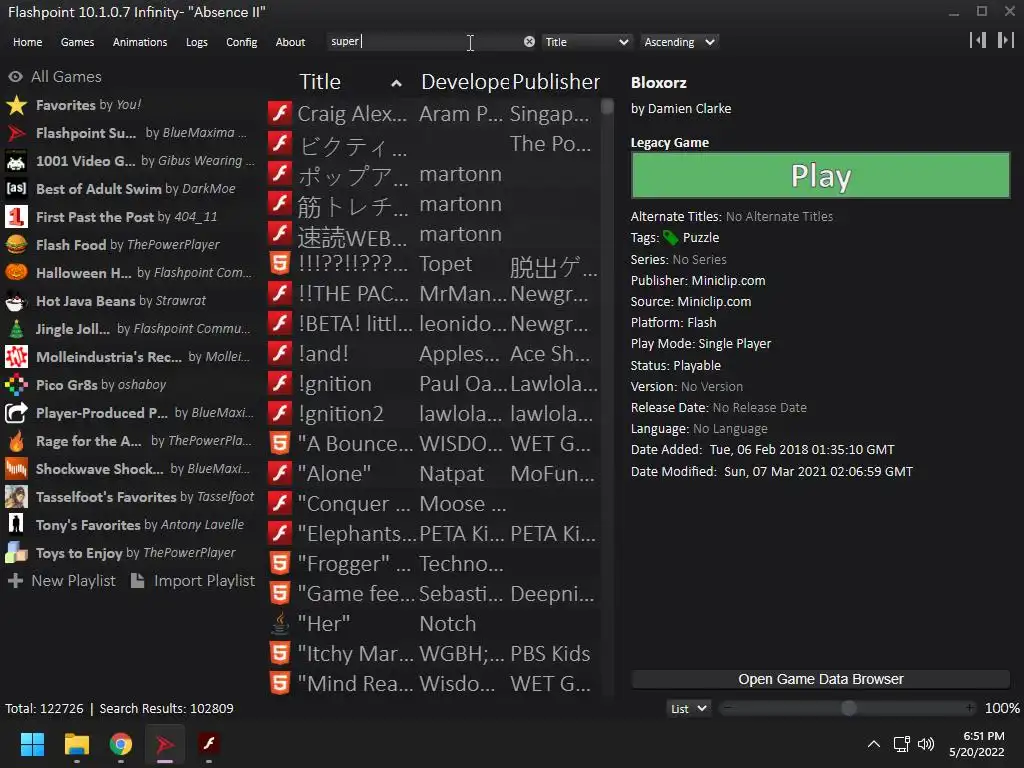Open Shockwave Shock... playlist icon
The width and height of the screenshot is (1024, 768).
16,469
